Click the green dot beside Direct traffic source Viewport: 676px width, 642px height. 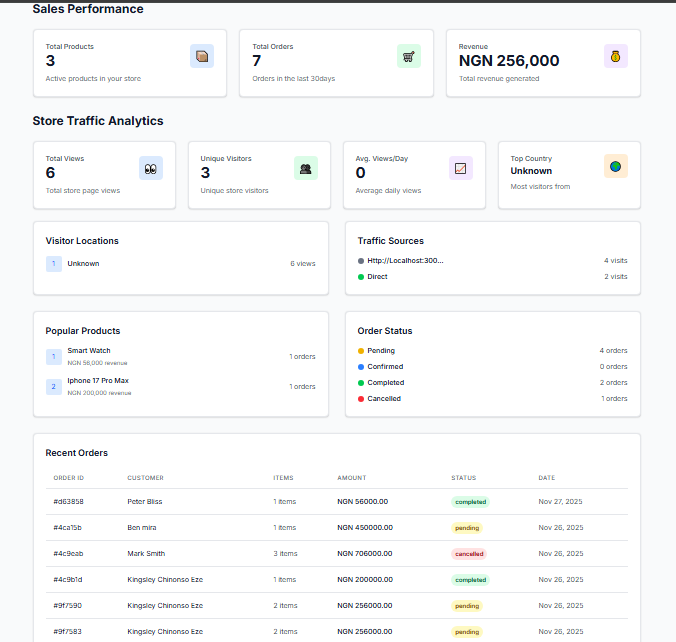pos(361,277)
